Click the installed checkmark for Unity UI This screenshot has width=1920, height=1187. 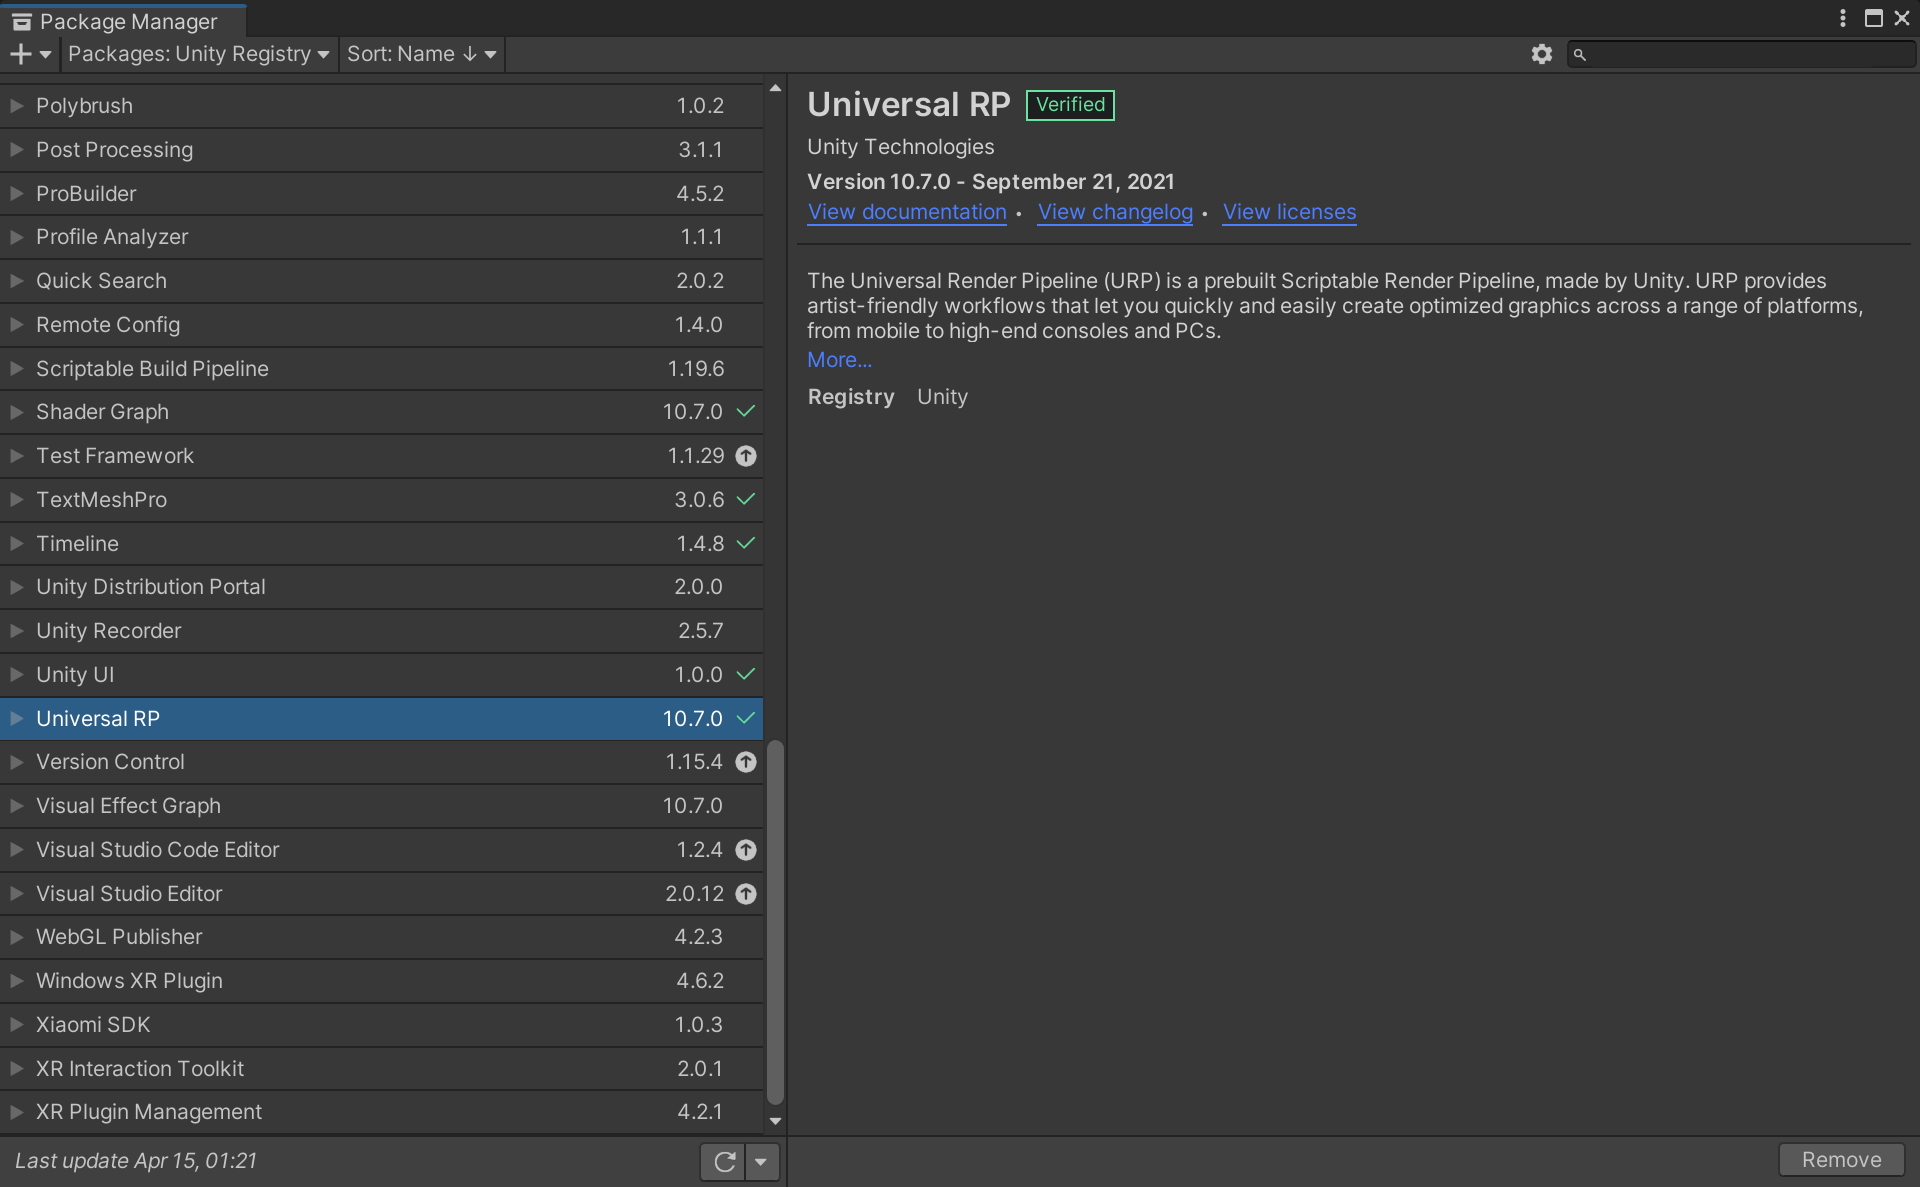pyautogui.click(x=746, y=674)
